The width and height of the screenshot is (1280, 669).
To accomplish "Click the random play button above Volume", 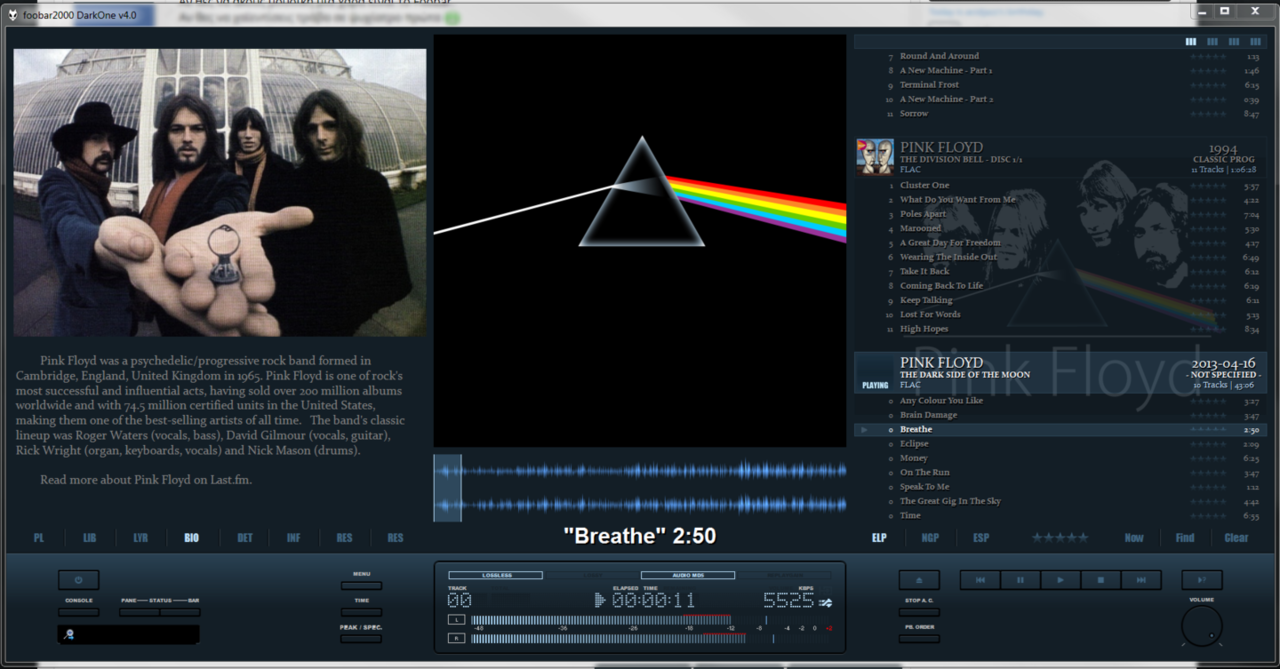I will point(1201,580).
